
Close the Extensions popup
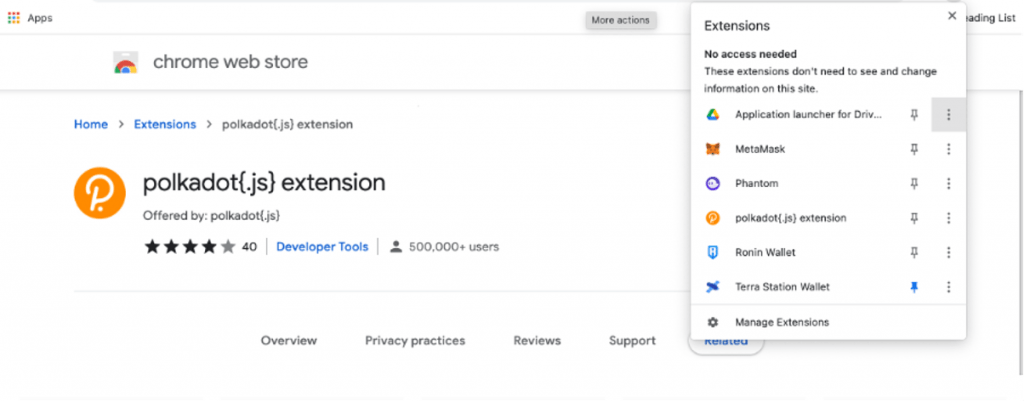[952, 16]
